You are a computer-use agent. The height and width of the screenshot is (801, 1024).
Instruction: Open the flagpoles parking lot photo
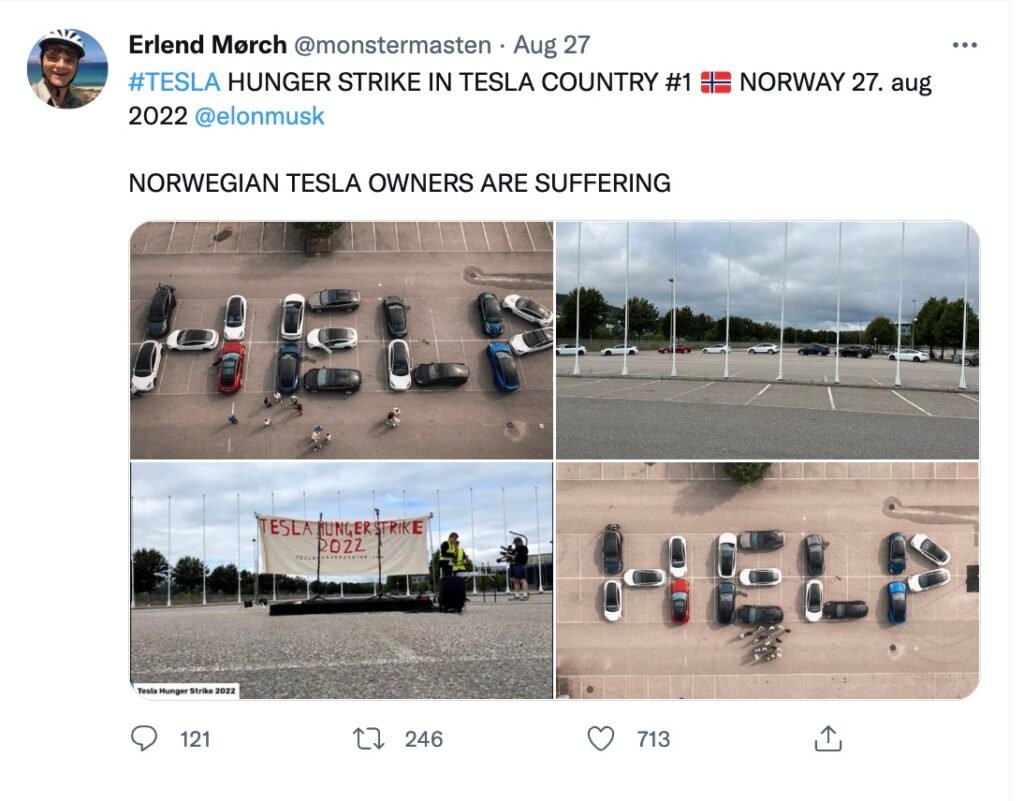(x=767, y=340)
